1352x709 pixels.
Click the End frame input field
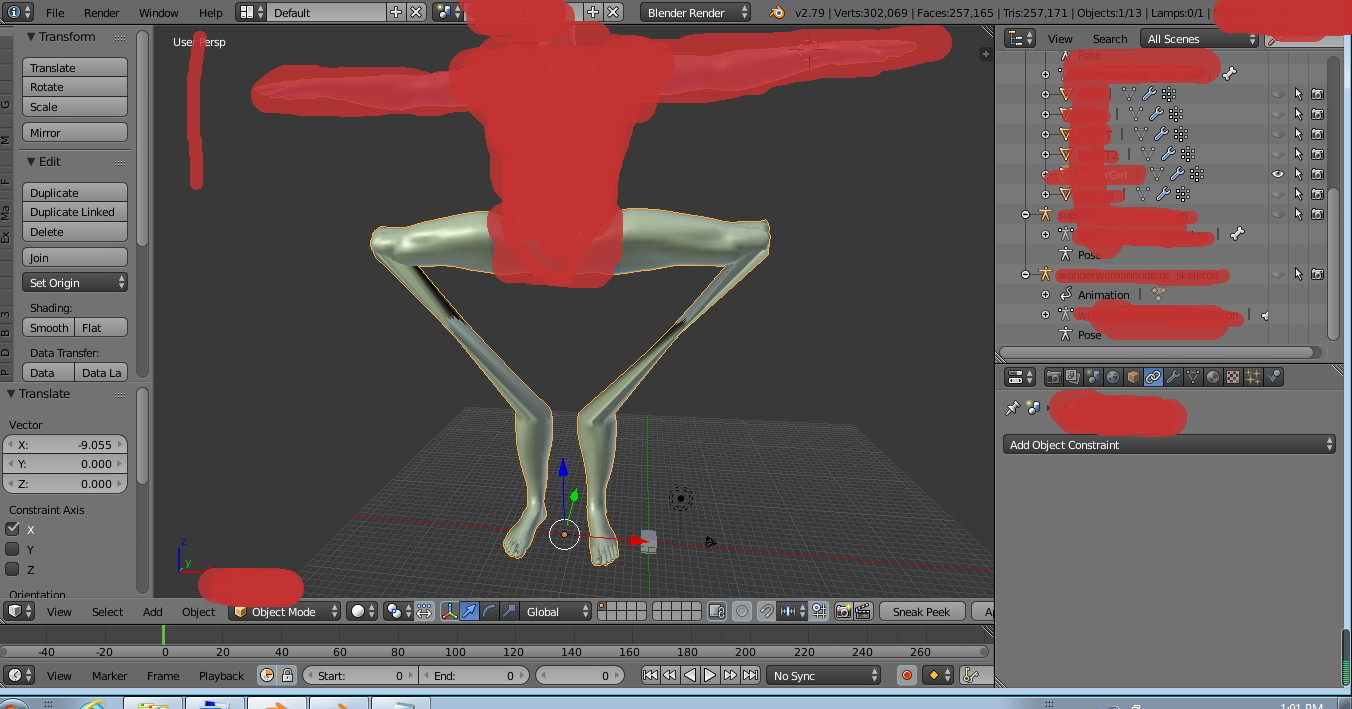tap(474, 676)
